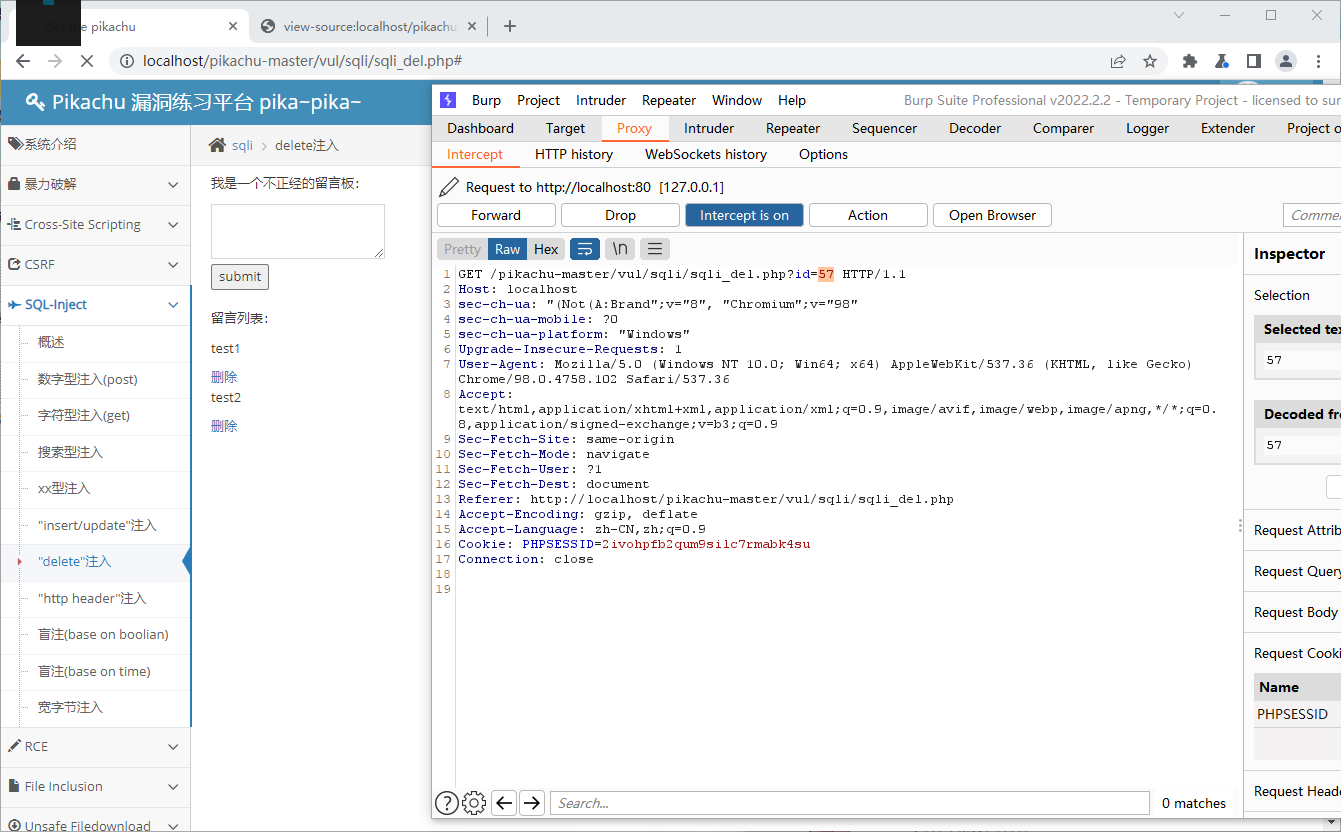
Task: Switch to HTTP history subtab
Action: 573,154
